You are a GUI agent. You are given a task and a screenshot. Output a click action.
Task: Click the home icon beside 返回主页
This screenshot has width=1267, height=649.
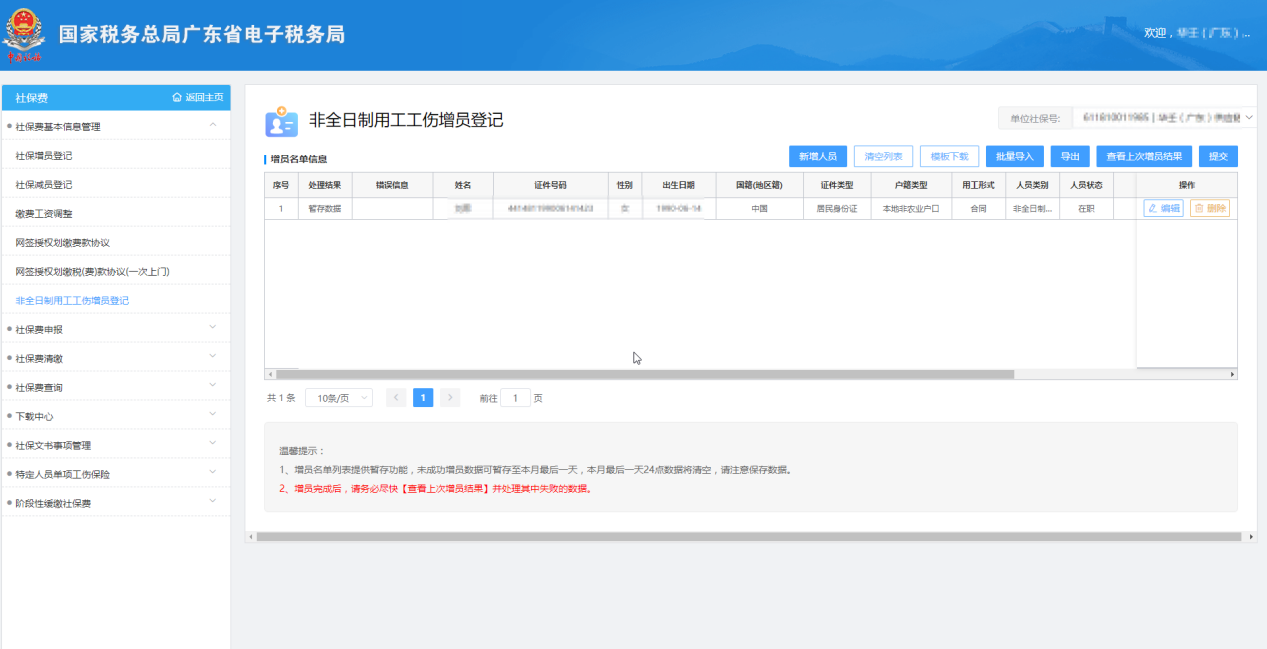click(x=177, y=98)
